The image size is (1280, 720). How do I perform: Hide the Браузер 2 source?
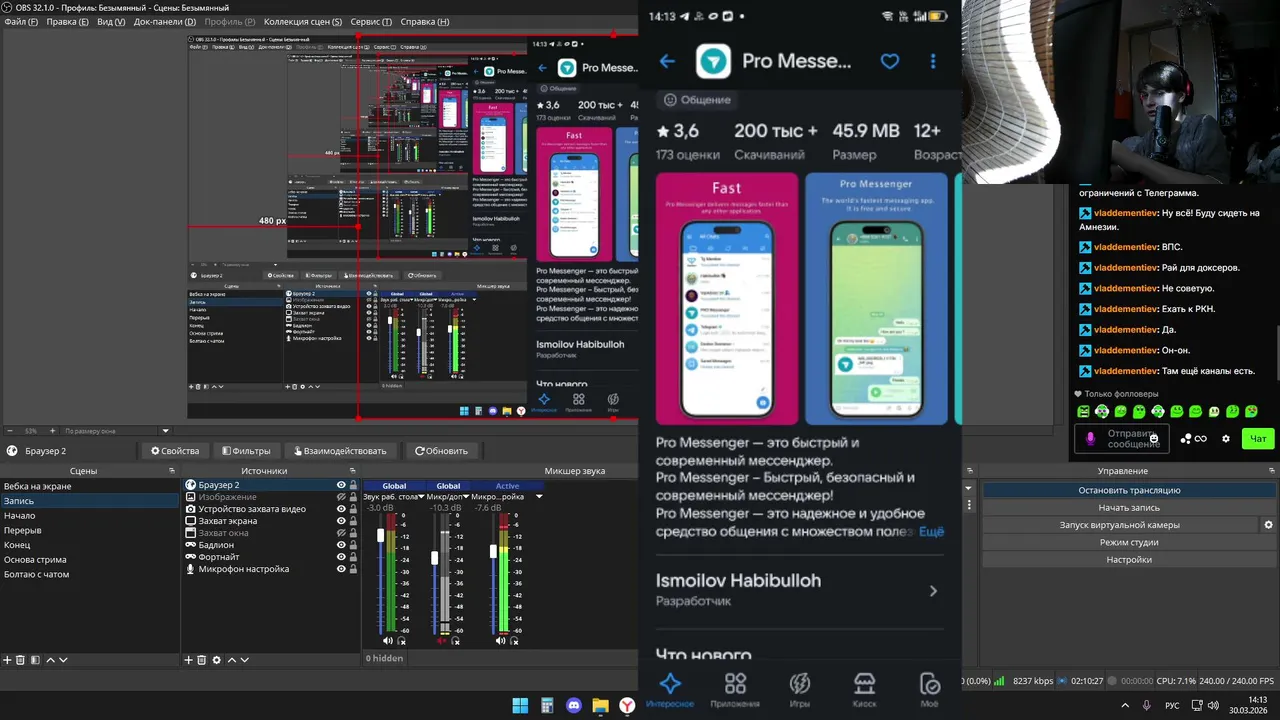tap(341, 485)
